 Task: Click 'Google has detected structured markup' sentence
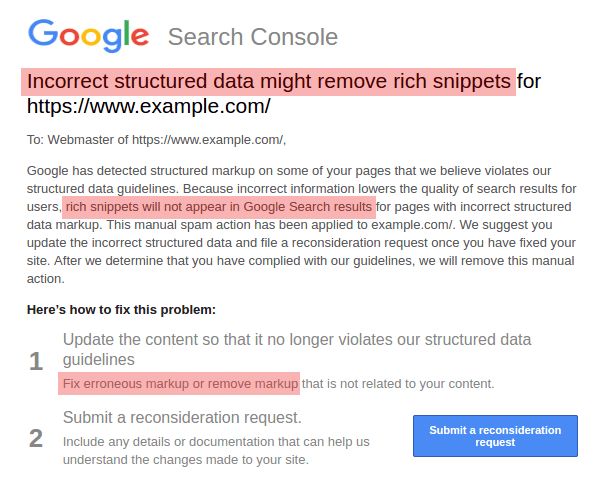tap(170, 171)
